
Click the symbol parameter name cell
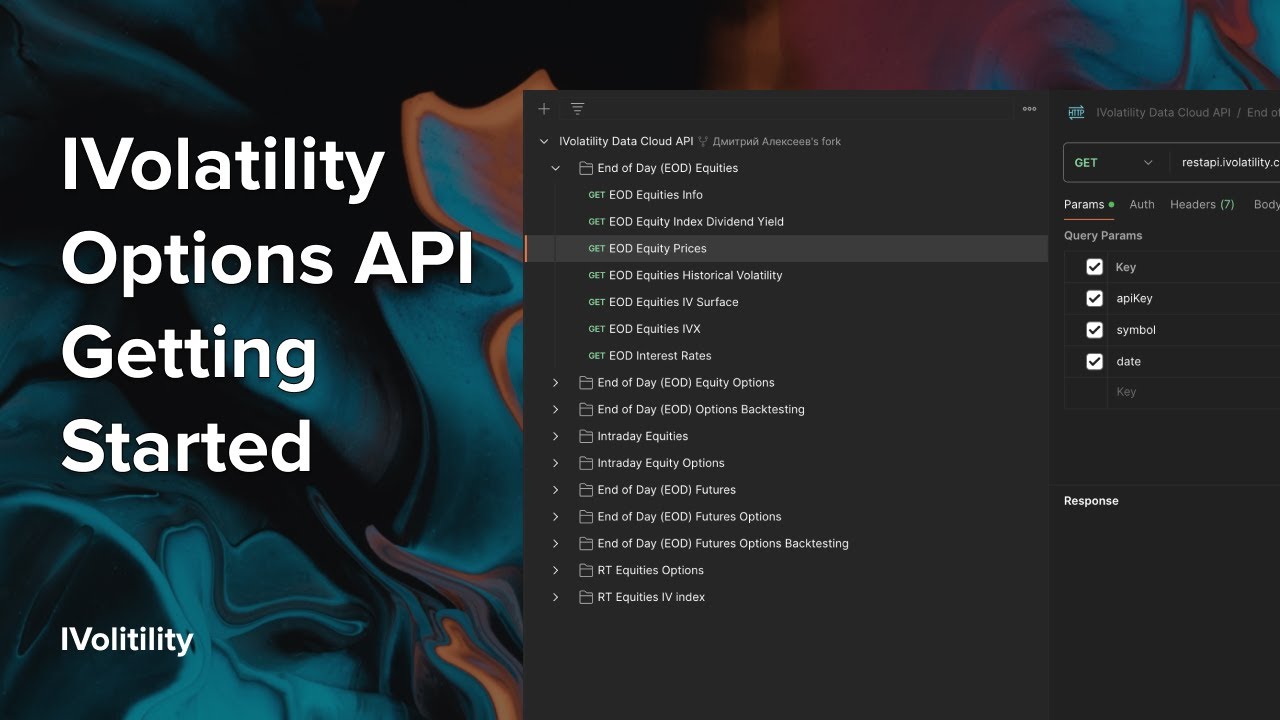pyautogui.click(x=1194, y=330)
